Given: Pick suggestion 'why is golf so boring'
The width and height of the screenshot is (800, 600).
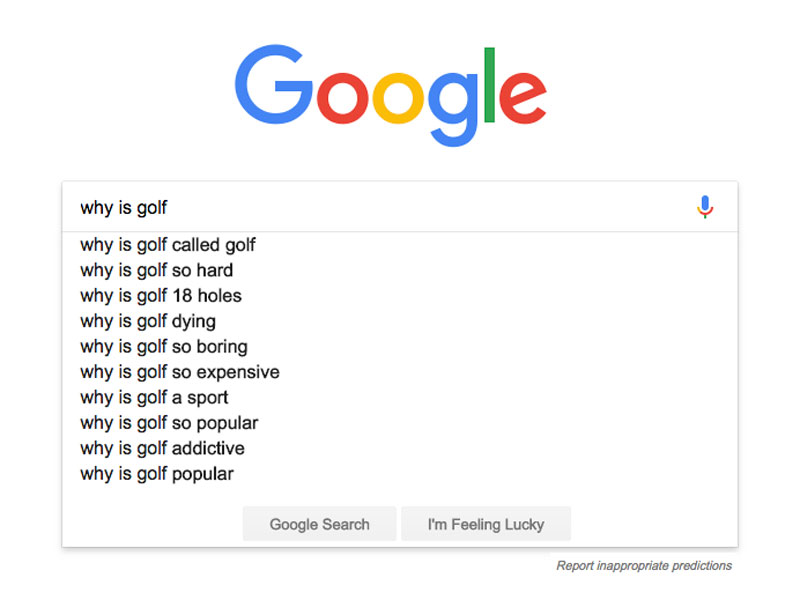Looking at the screenshot, I should pyautogui.click(x=164, y=346).
